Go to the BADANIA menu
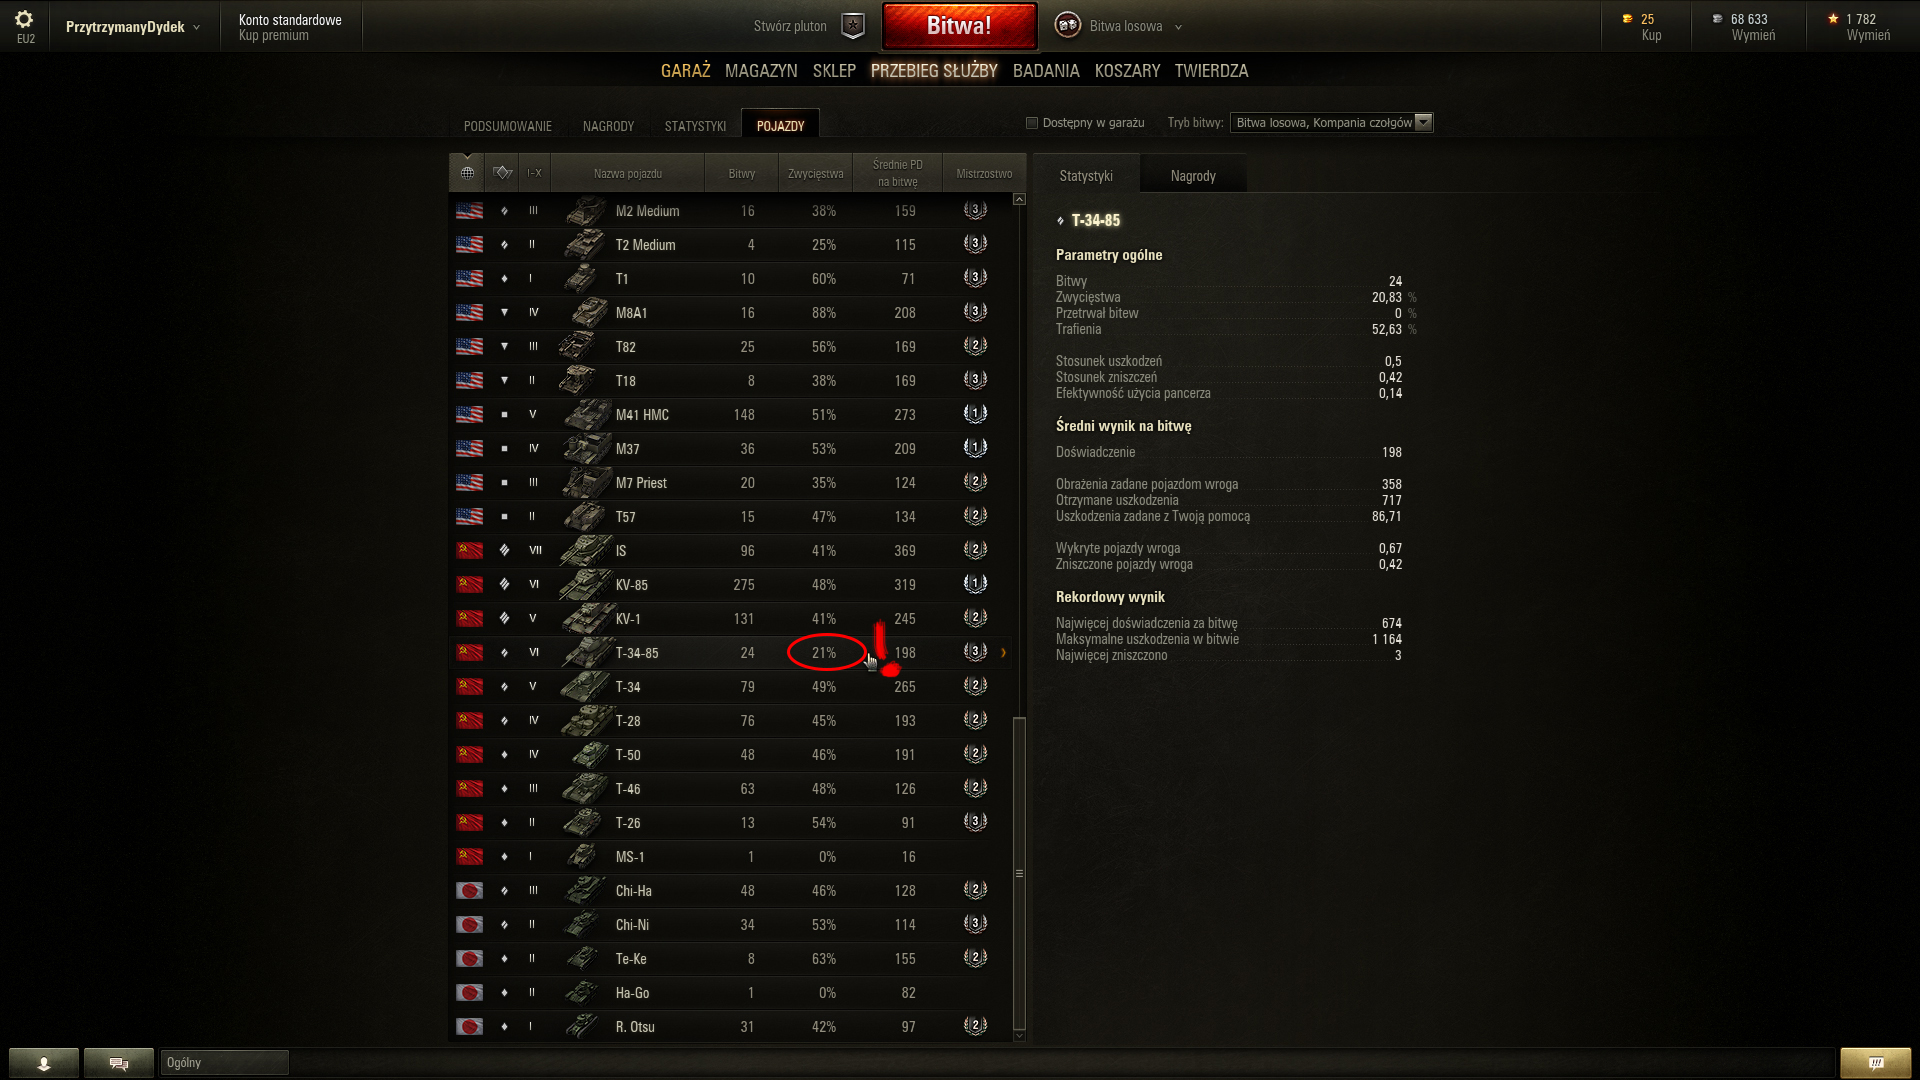1920x1080 pixels. 1046,71
